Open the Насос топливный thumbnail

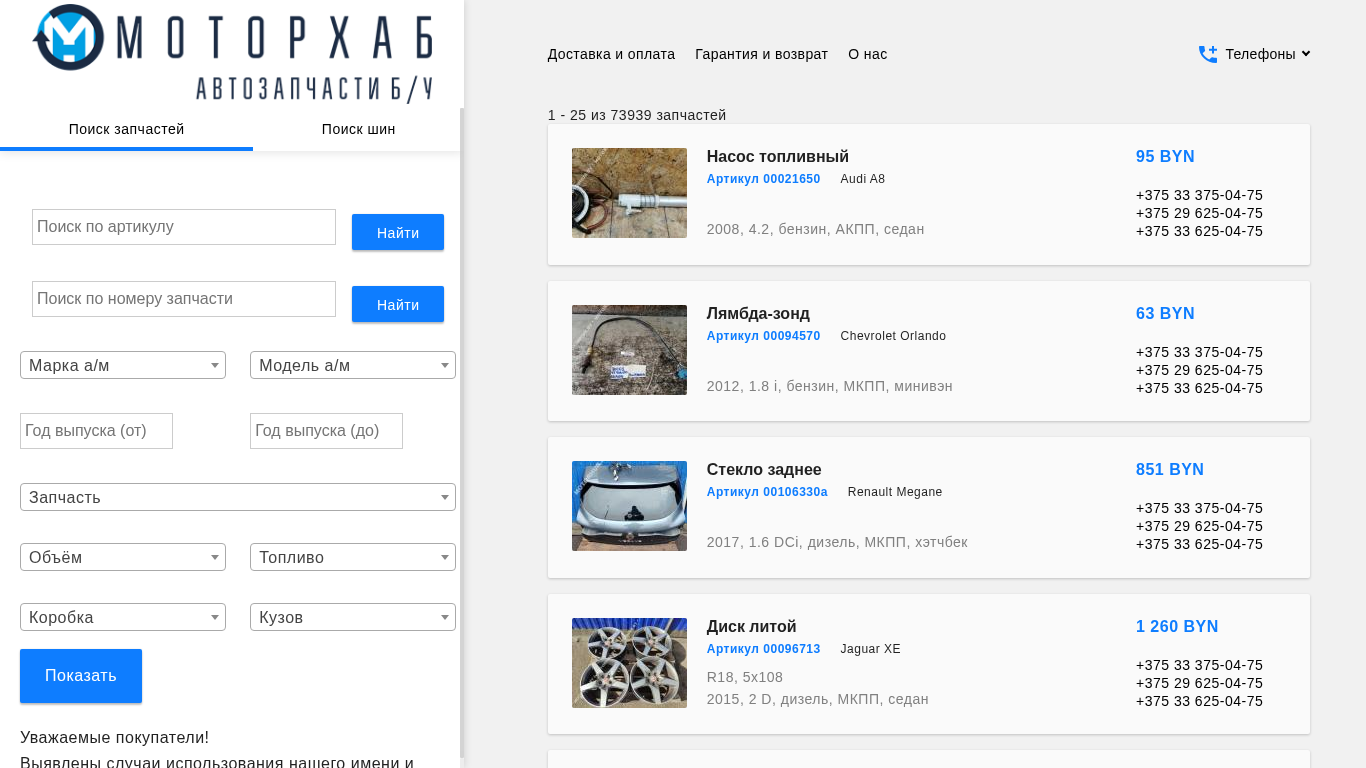click(x=629, y=193)
